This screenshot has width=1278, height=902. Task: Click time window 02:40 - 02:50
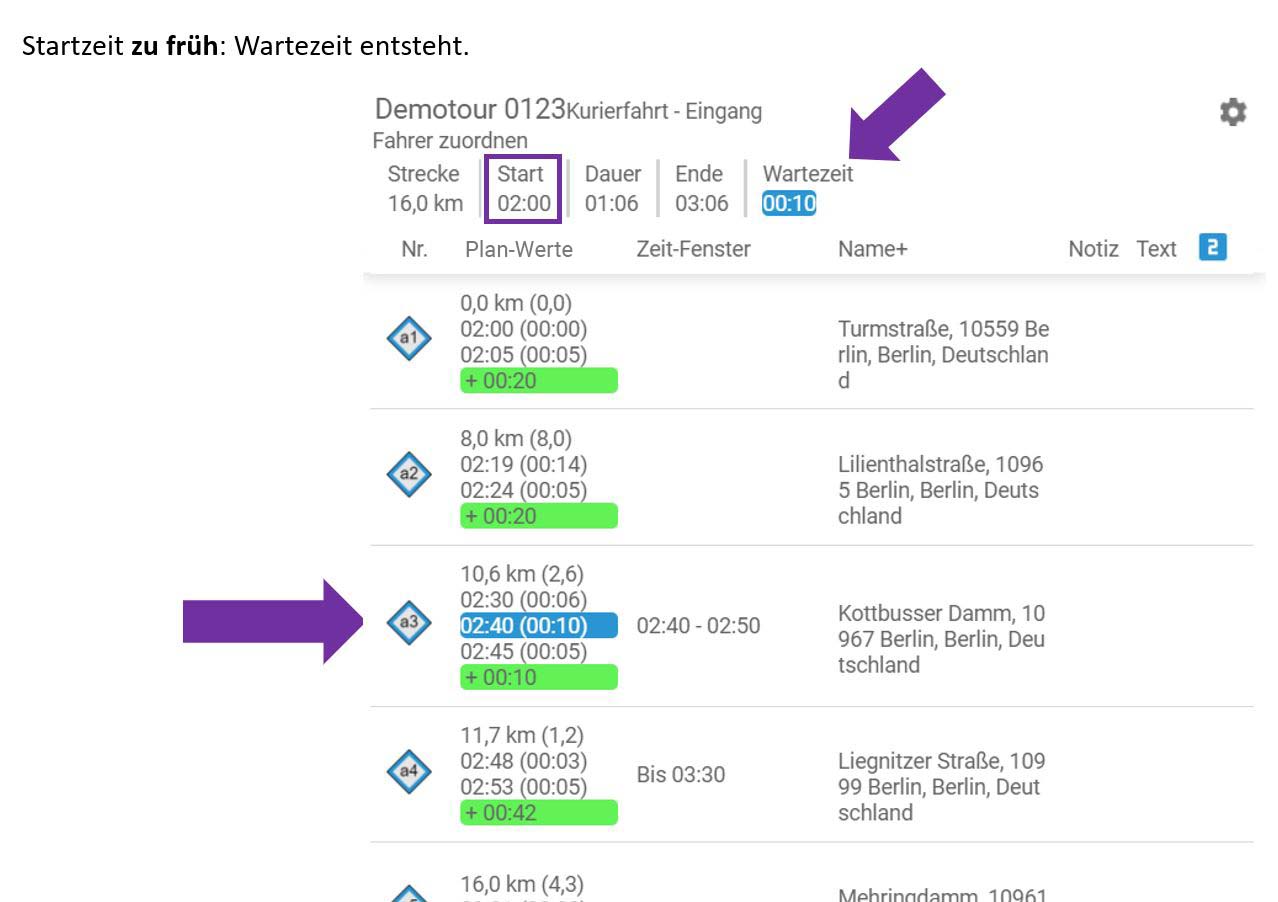[698, 626]
